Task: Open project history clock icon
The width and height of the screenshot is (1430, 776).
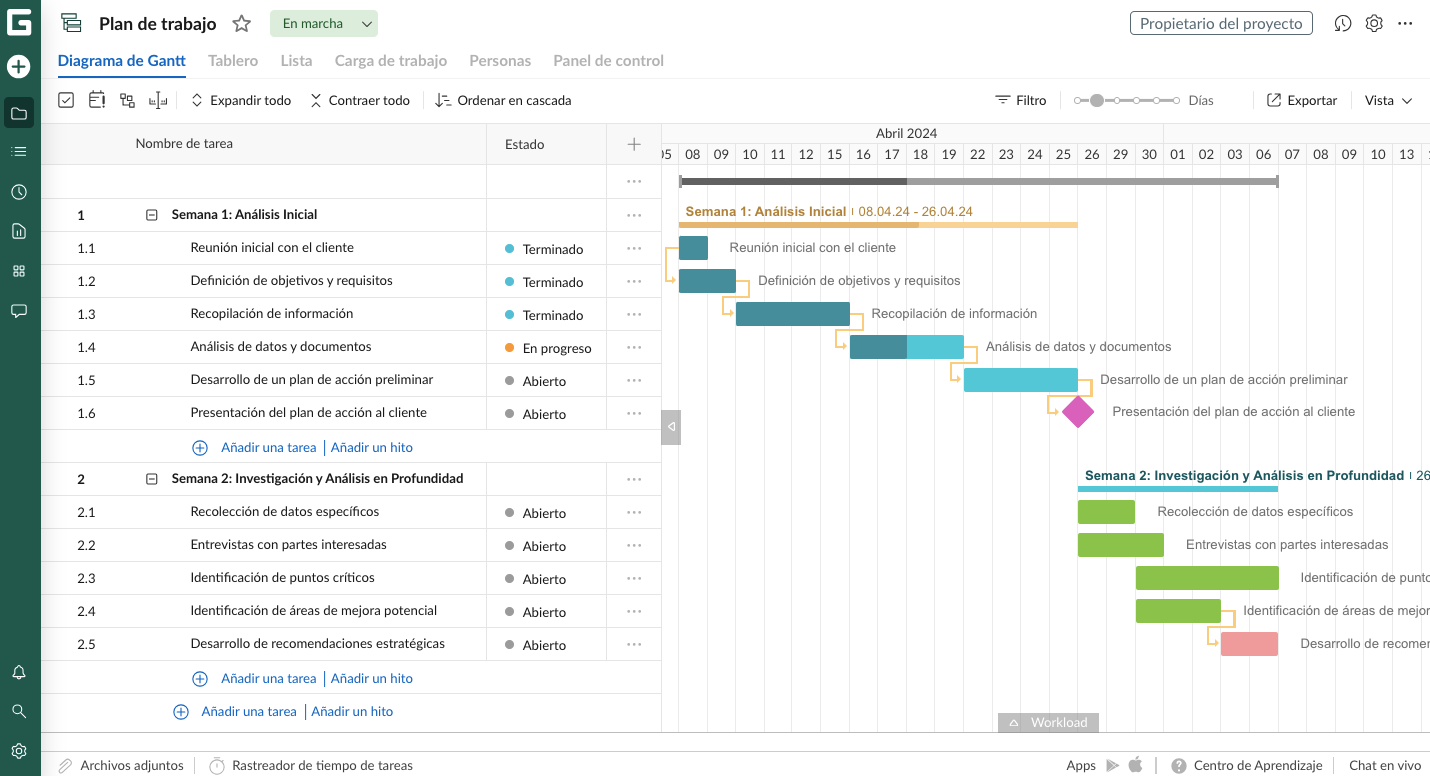Action: pos(1343,24)
